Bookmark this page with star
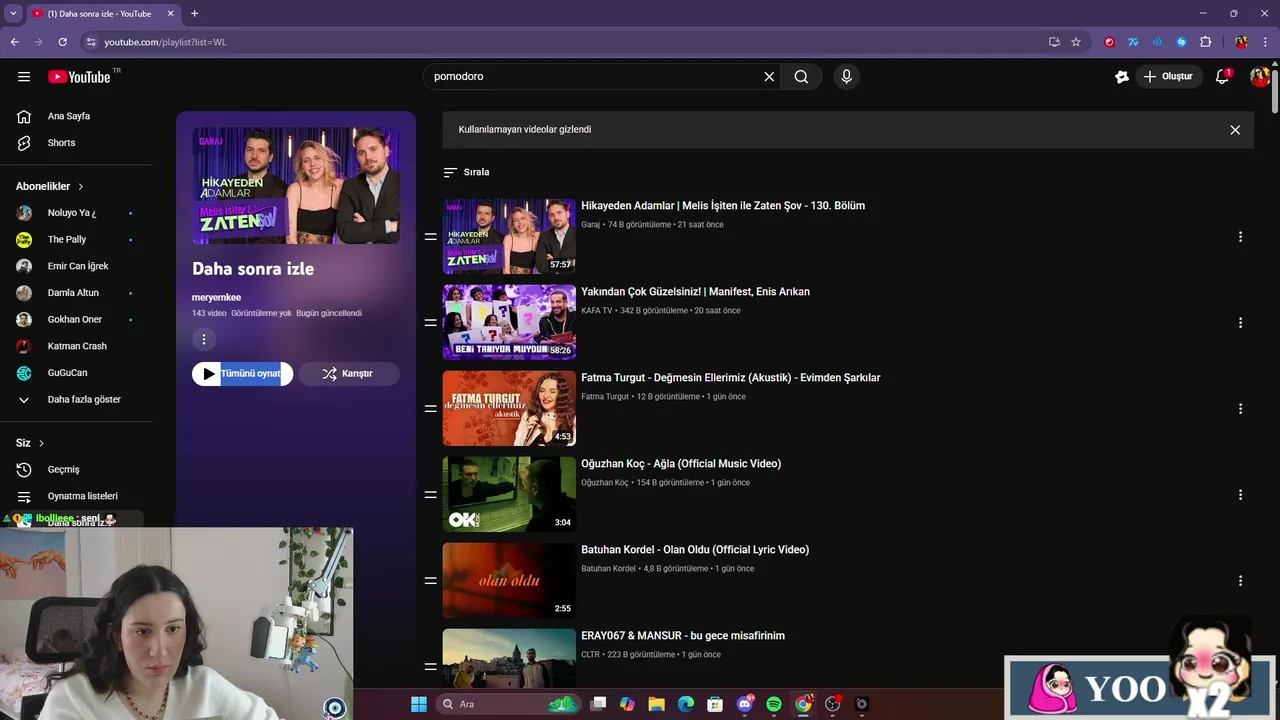The width and height of the screenshot is (1280, 720). (x=1076, y=42)
